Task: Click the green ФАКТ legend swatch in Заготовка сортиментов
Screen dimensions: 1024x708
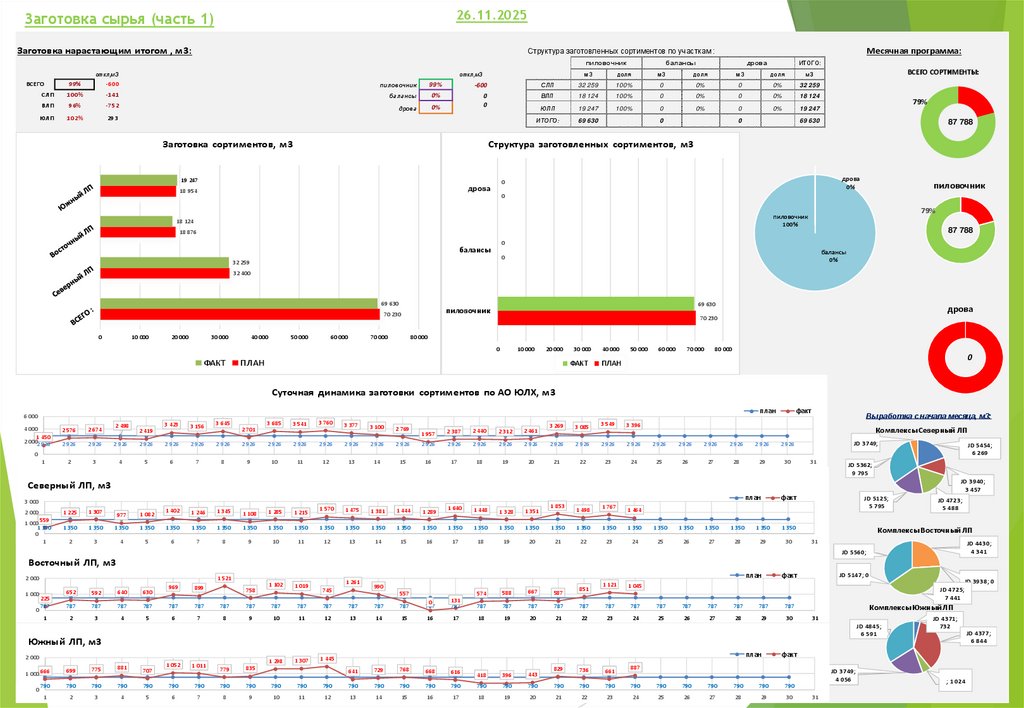Action: (199, 363)
